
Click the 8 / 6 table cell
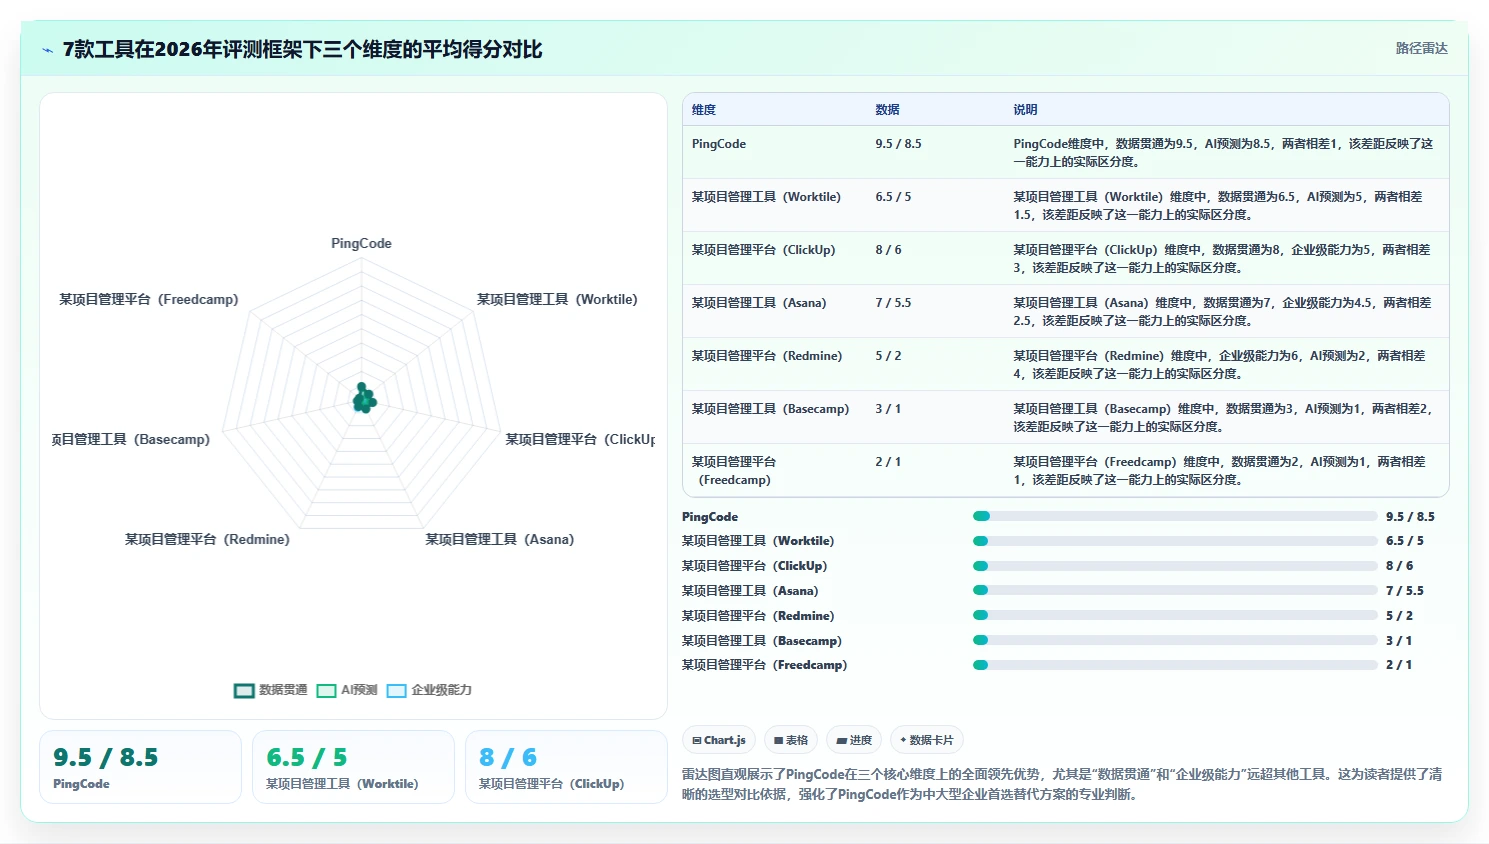pos(888,250)
